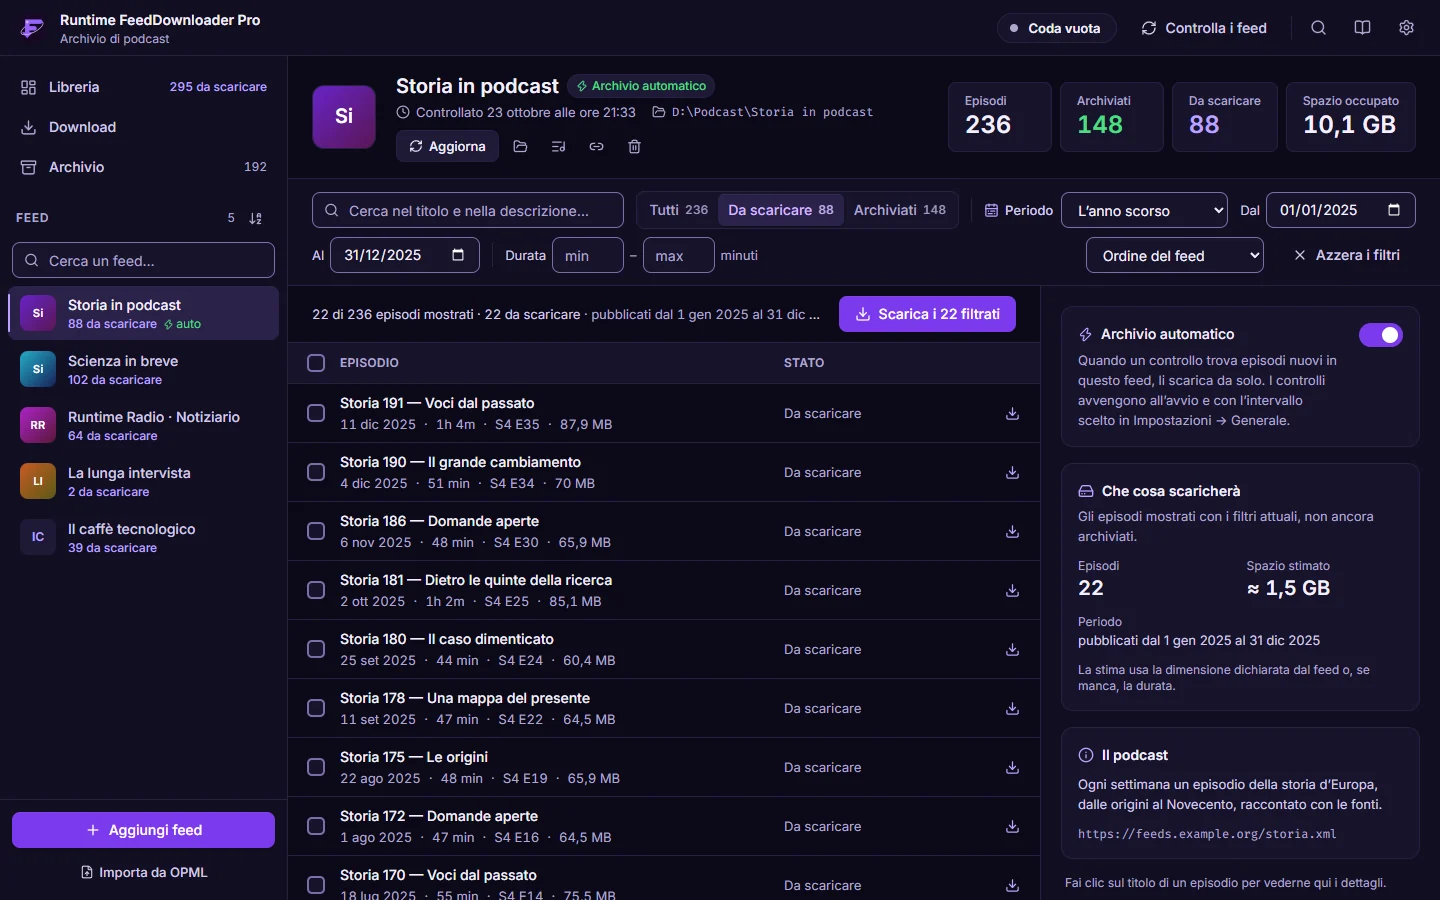
Task: Download episode Storia 186 via its arrow icon
Action: tap(1012, 531)
